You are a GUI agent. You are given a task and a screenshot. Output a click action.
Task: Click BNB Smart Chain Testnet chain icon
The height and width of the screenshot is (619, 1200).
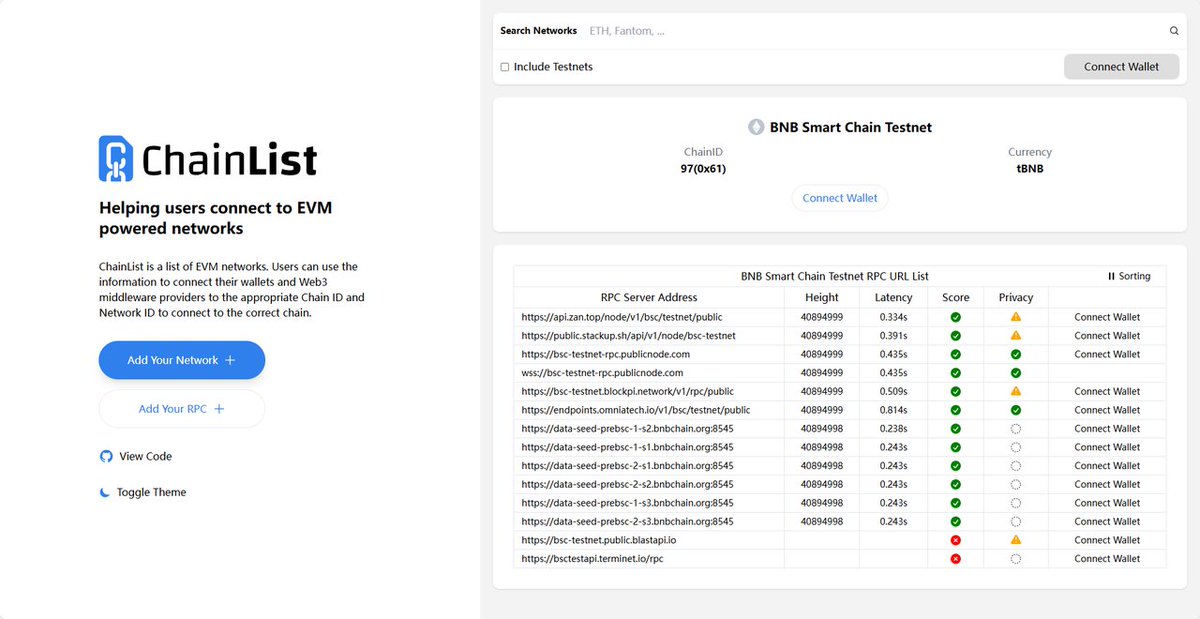pyautogui.click(x=757, y=127)
